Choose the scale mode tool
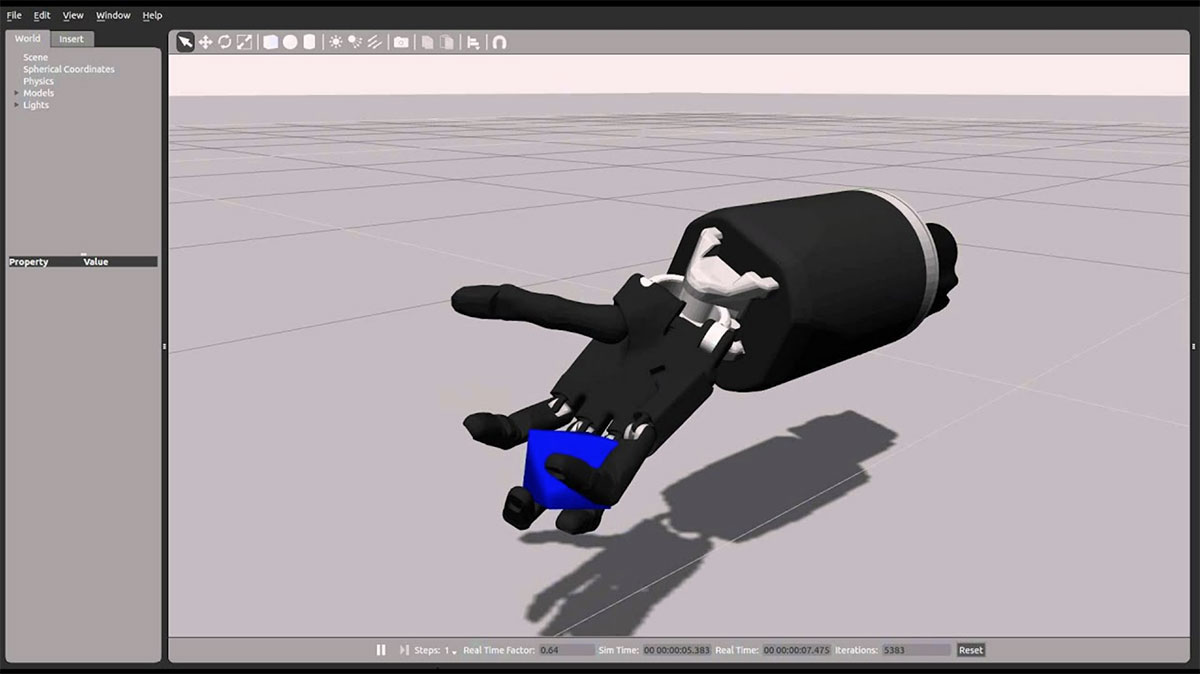 (x=244, y=42)
